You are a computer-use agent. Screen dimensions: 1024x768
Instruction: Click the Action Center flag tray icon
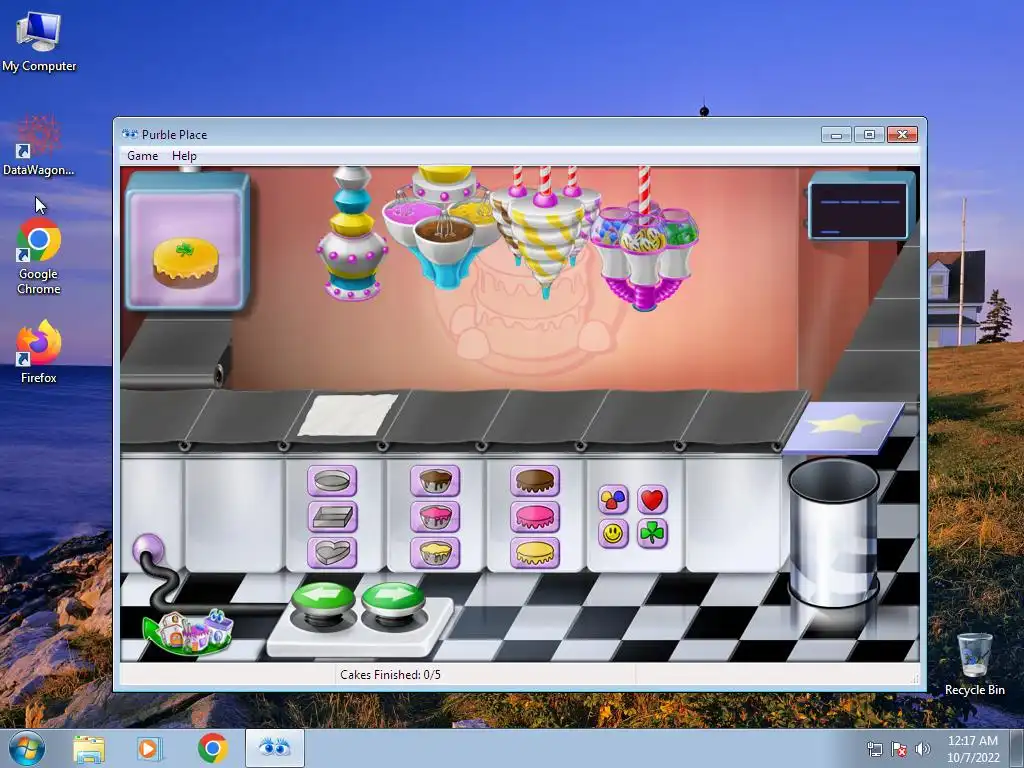(x=899, y=749)
